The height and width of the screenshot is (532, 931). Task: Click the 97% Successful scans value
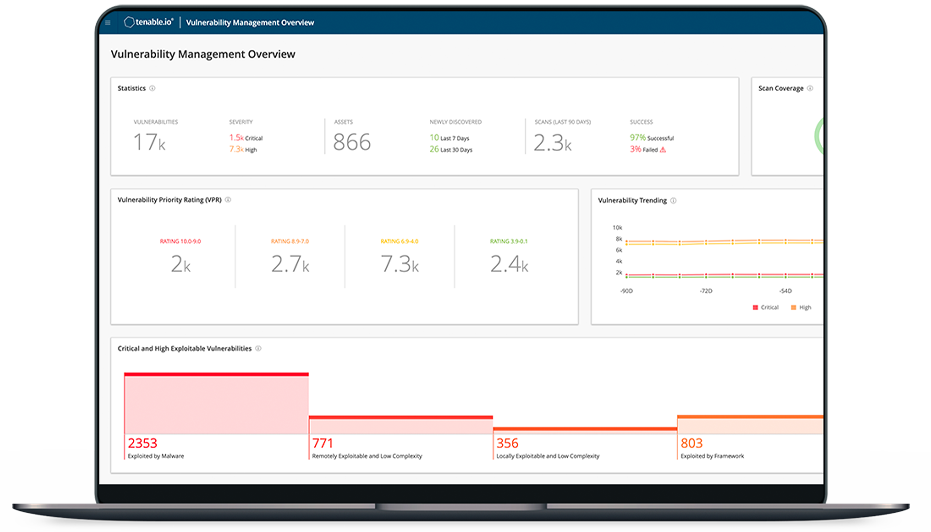coord(652,138)
